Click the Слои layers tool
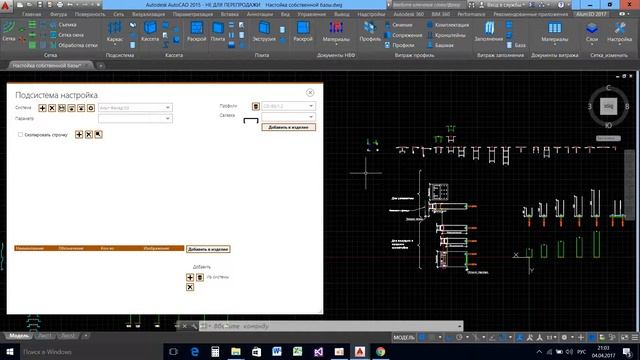640x360 pixels. click(x=592, y=32)
